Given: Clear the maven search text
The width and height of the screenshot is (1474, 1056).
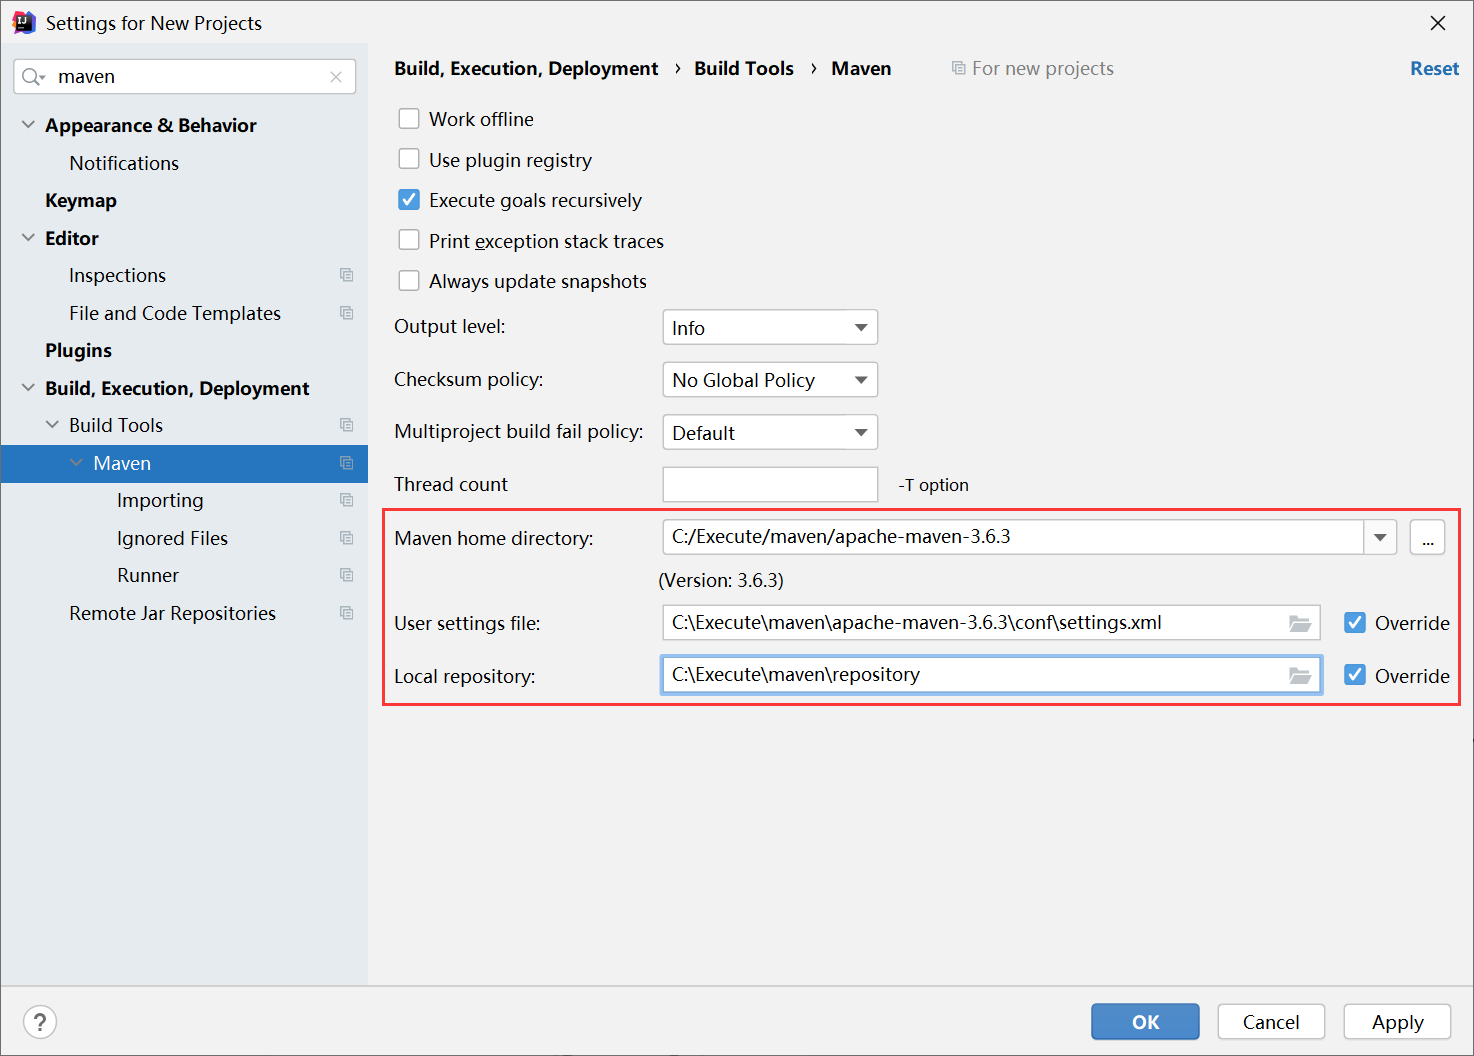Looking at the screenshot, I should pyautogui.click(x=336, y=77).
